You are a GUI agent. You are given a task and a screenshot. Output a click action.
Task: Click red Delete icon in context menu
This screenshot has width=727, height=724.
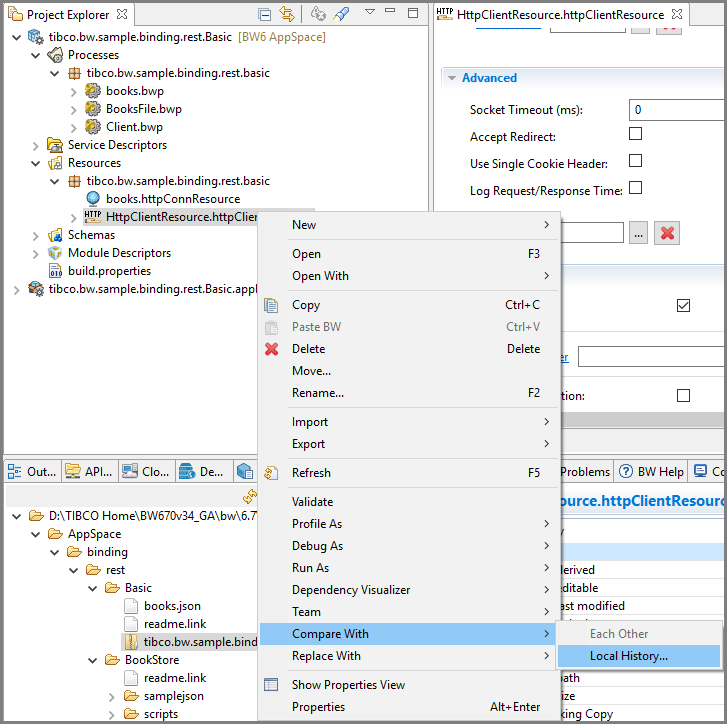pos(272,349)
